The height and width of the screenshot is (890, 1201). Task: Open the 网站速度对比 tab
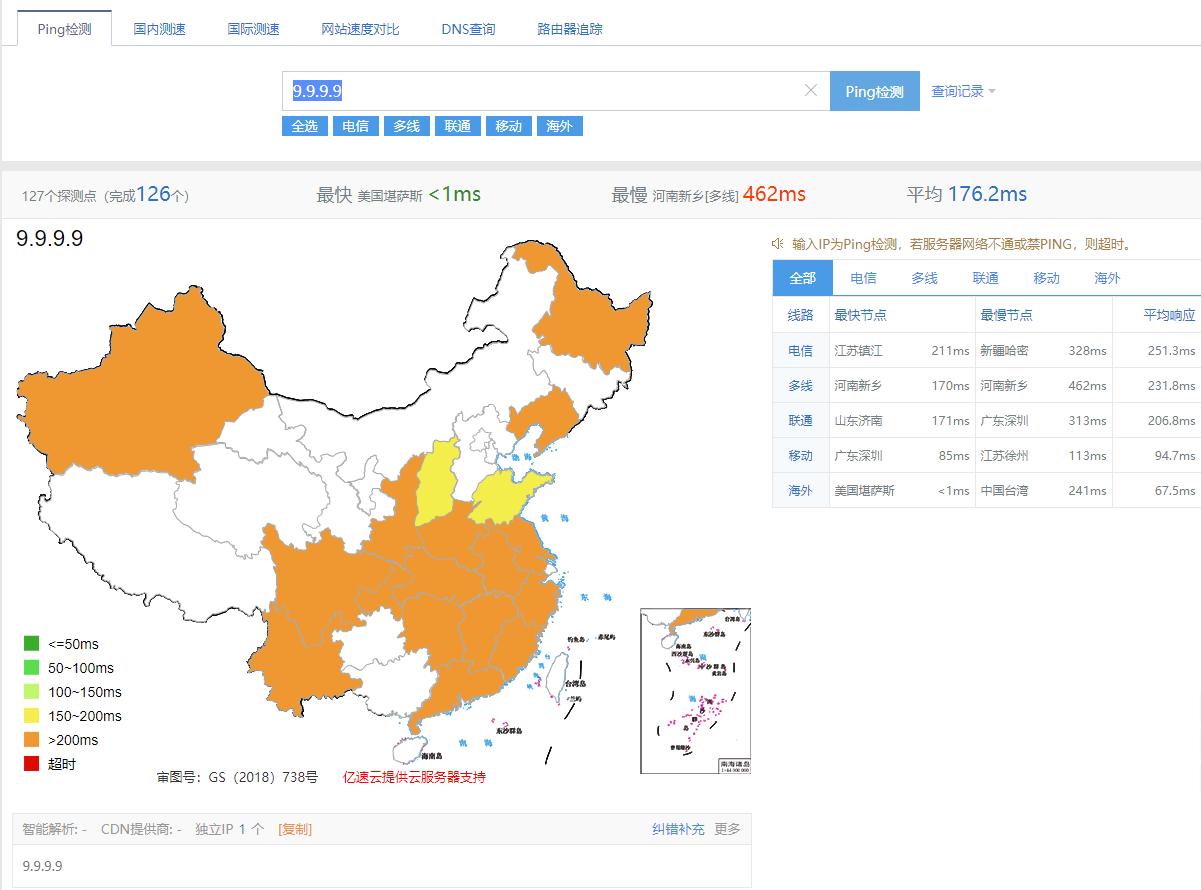[x=360, y=29]
